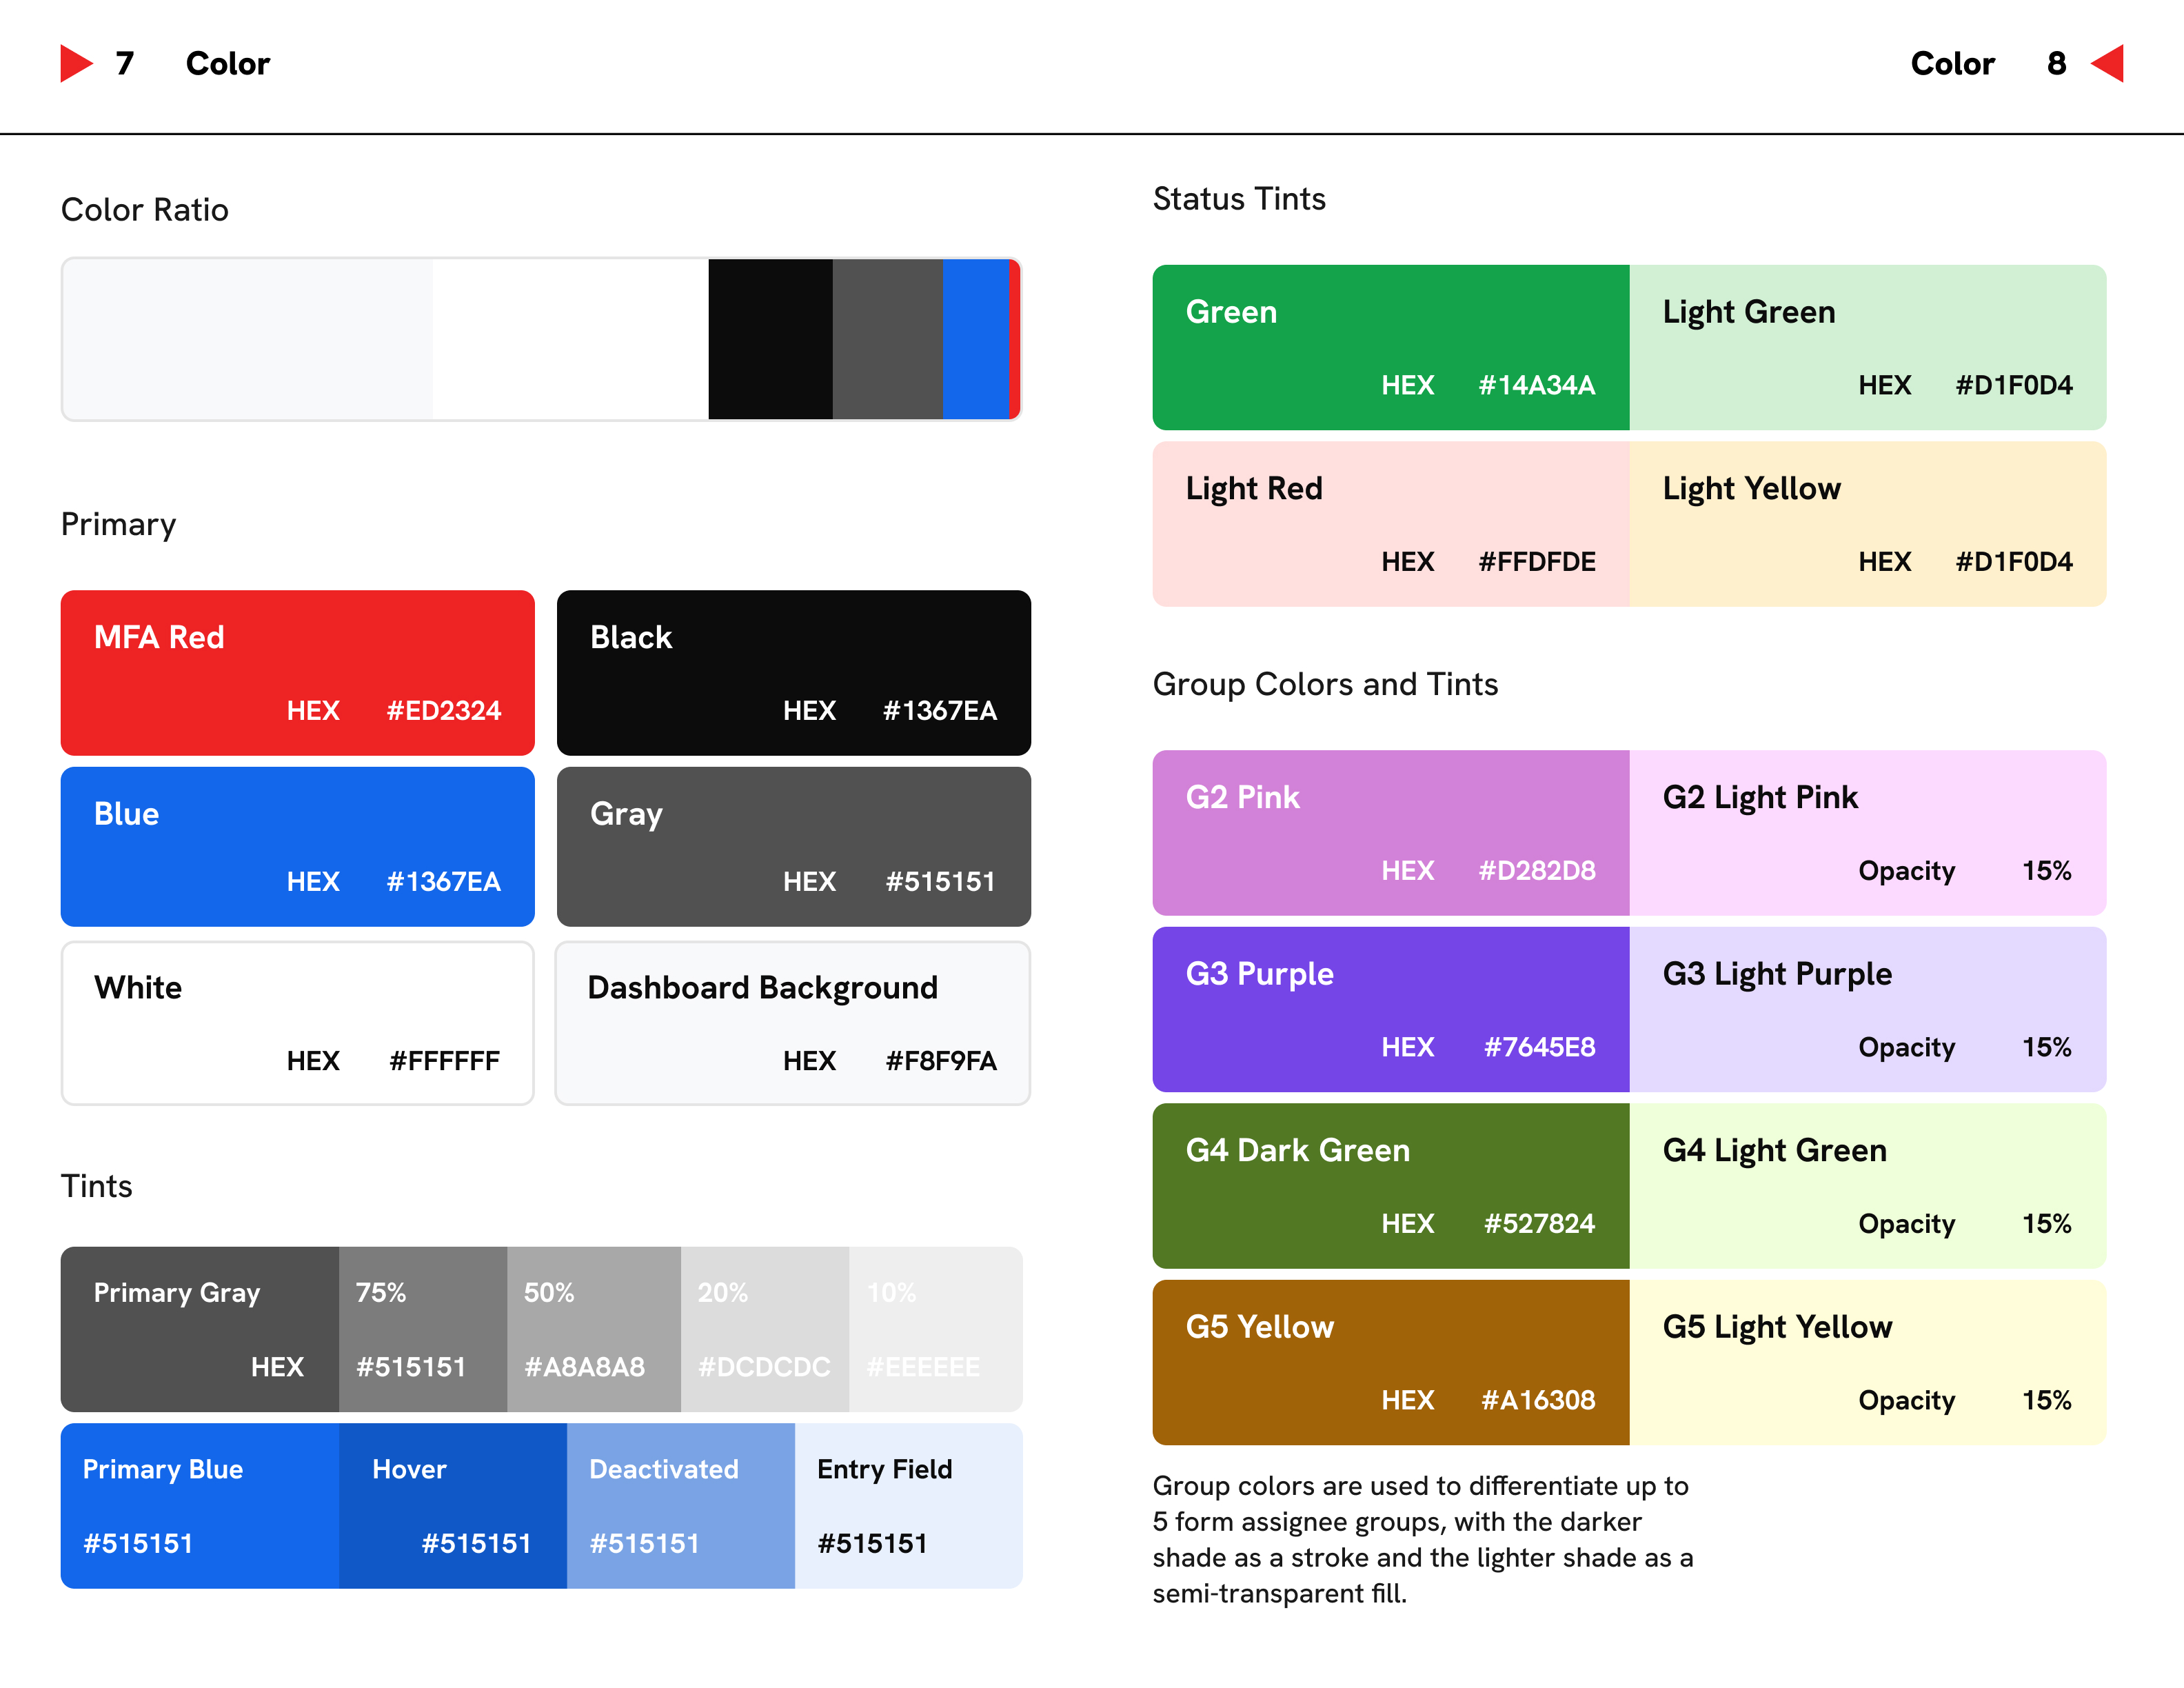2184x1688 pixels.
Task: Pick the Gray primary swatch
Action: (x=793, y=846)
